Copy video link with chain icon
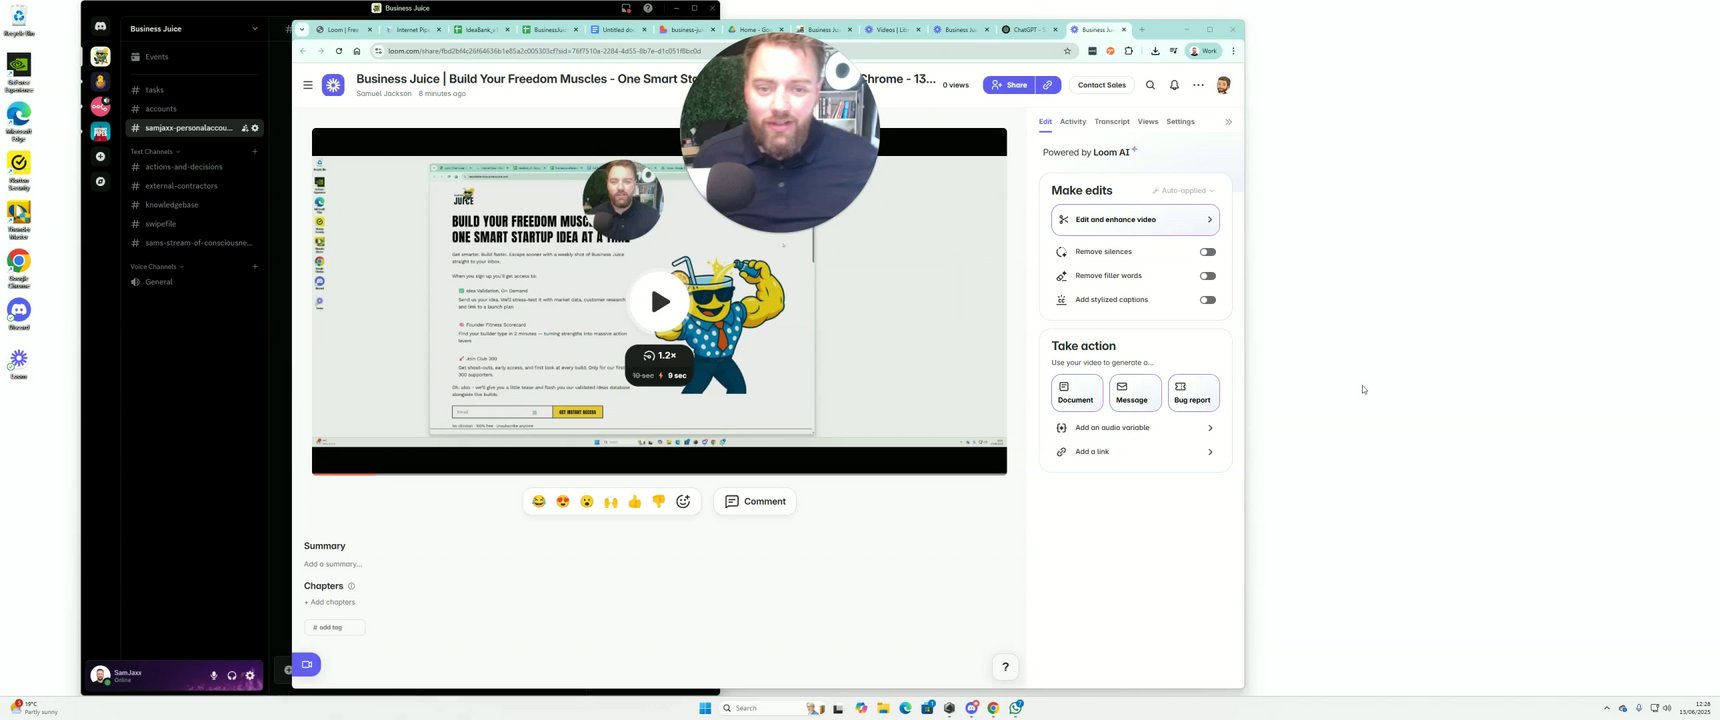1720x720 pixels. [1048, 85]
